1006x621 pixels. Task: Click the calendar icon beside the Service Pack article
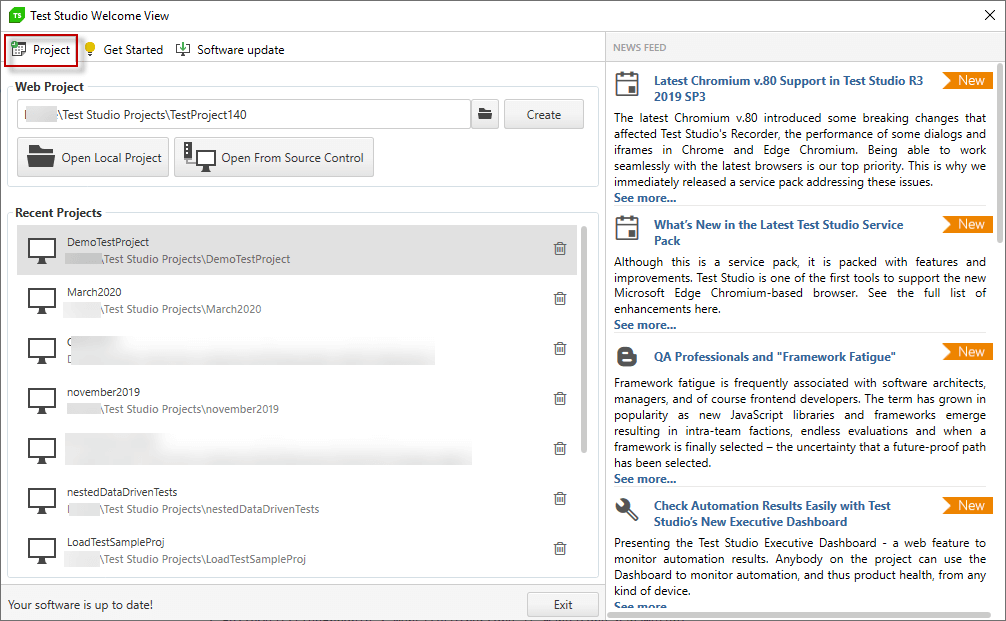coord(627,228)
